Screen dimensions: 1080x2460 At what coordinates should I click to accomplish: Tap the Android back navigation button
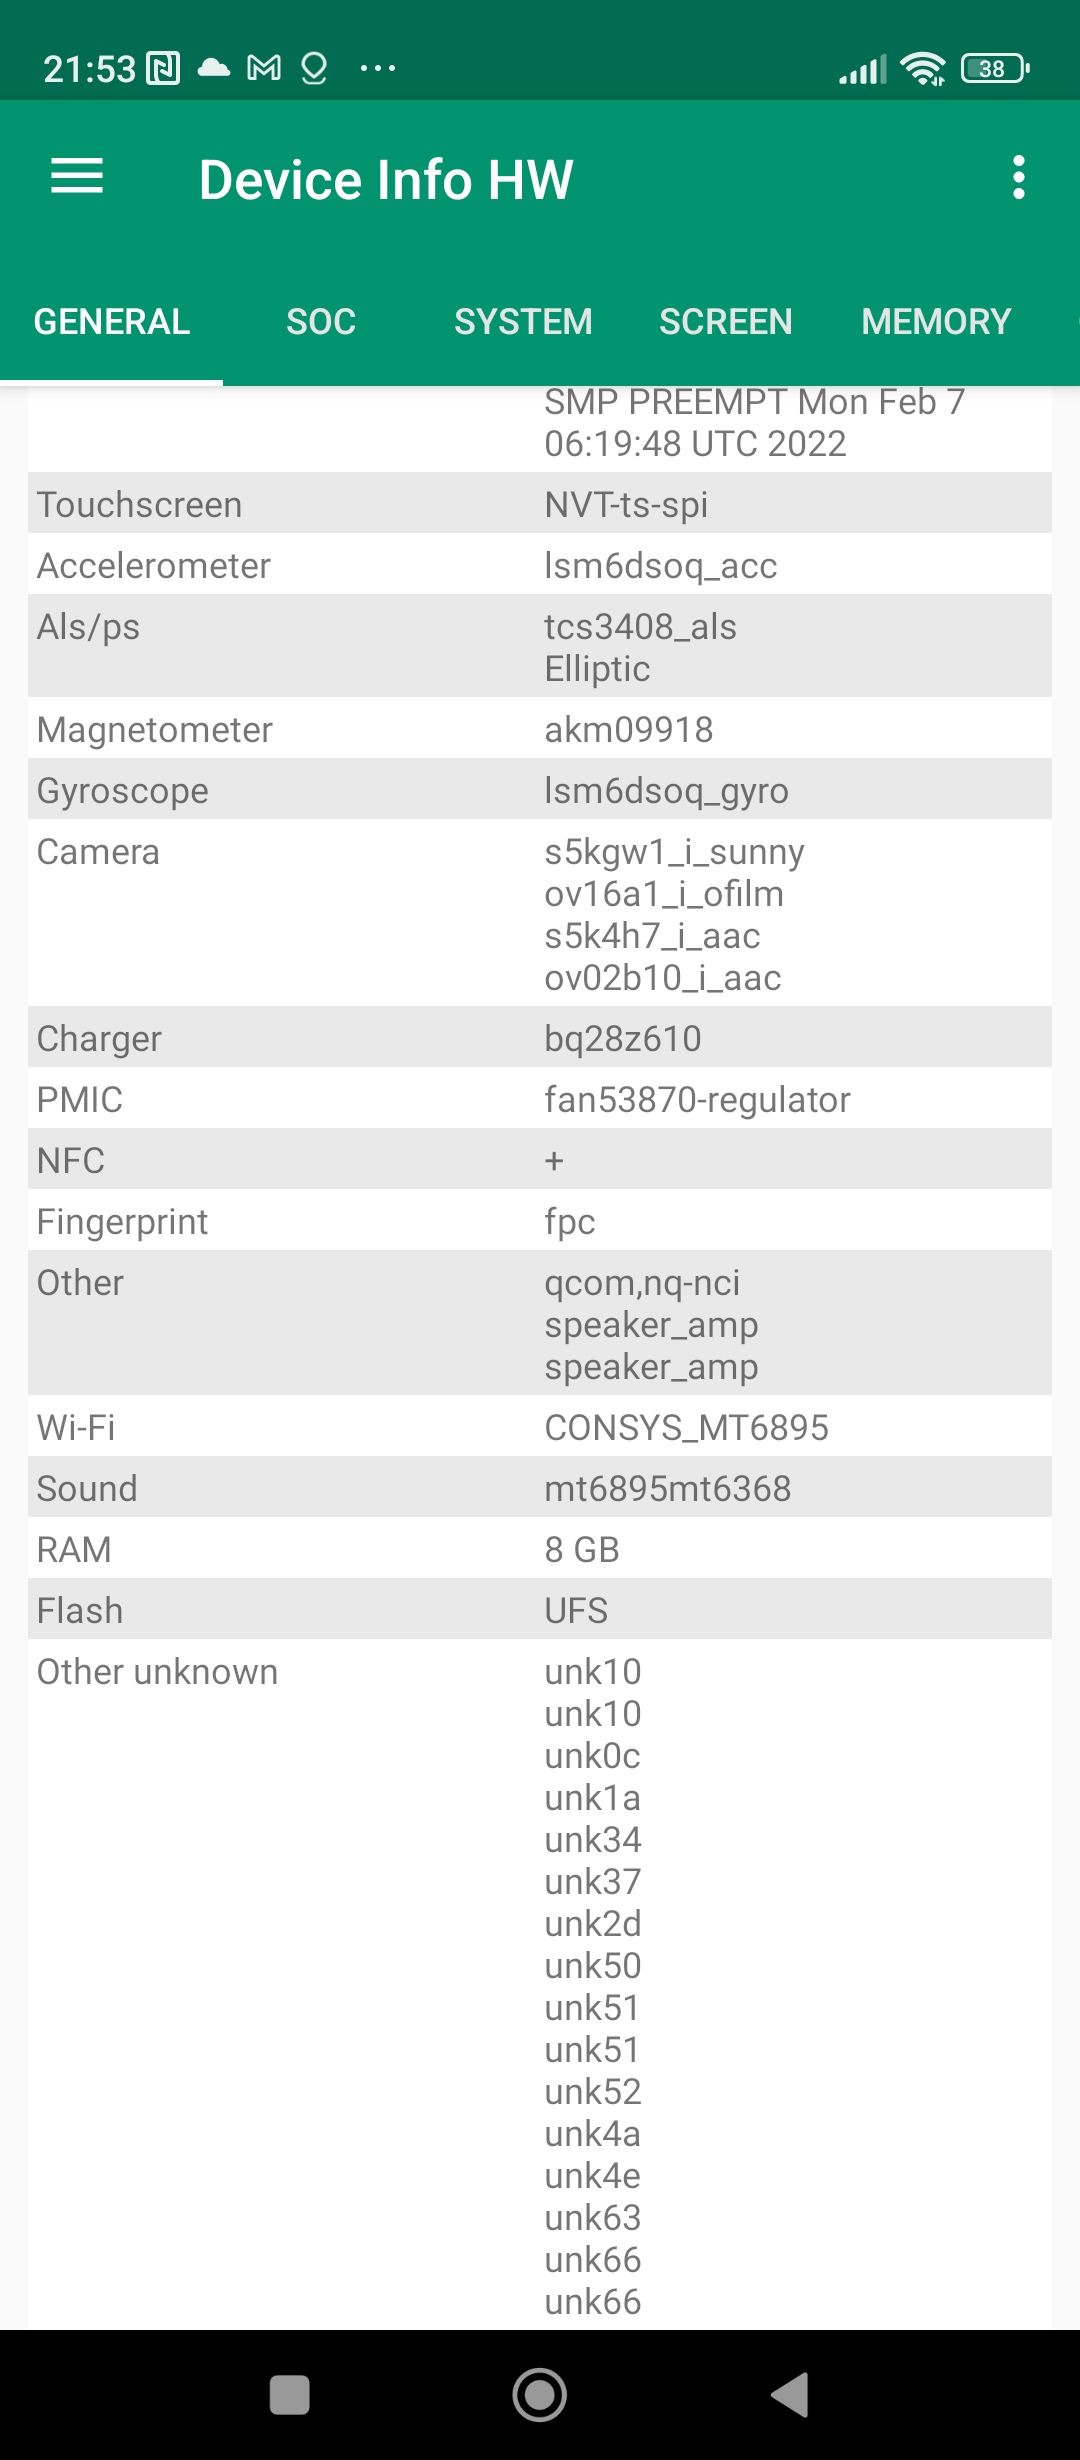(x=790, y=2395)
